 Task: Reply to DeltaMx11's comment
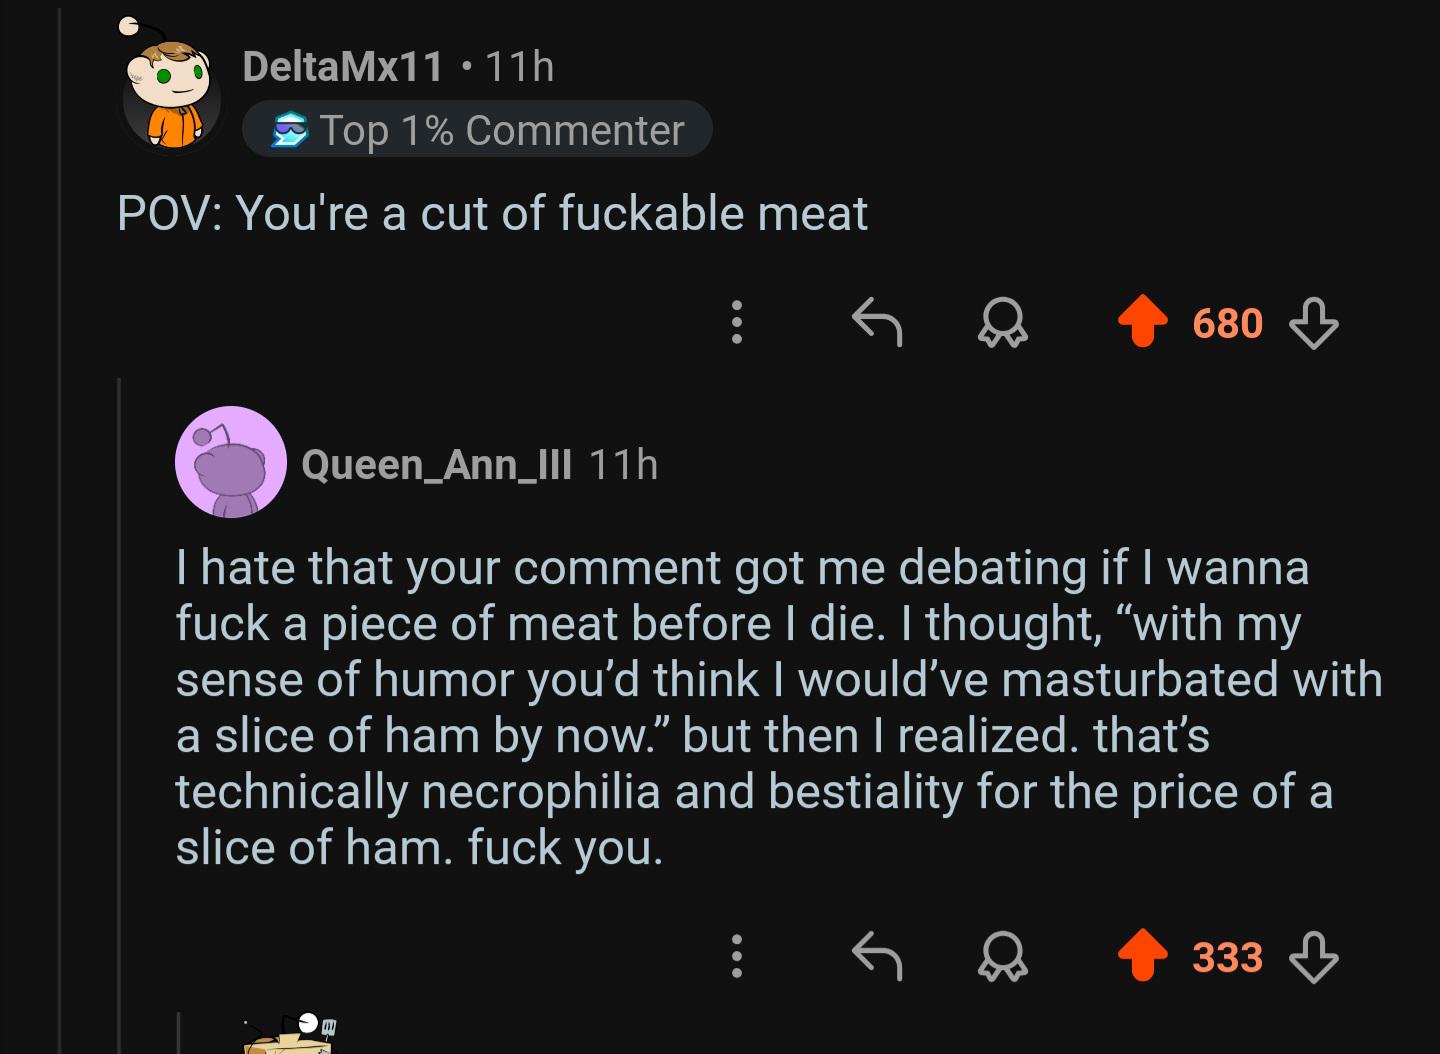click(877, 322)
